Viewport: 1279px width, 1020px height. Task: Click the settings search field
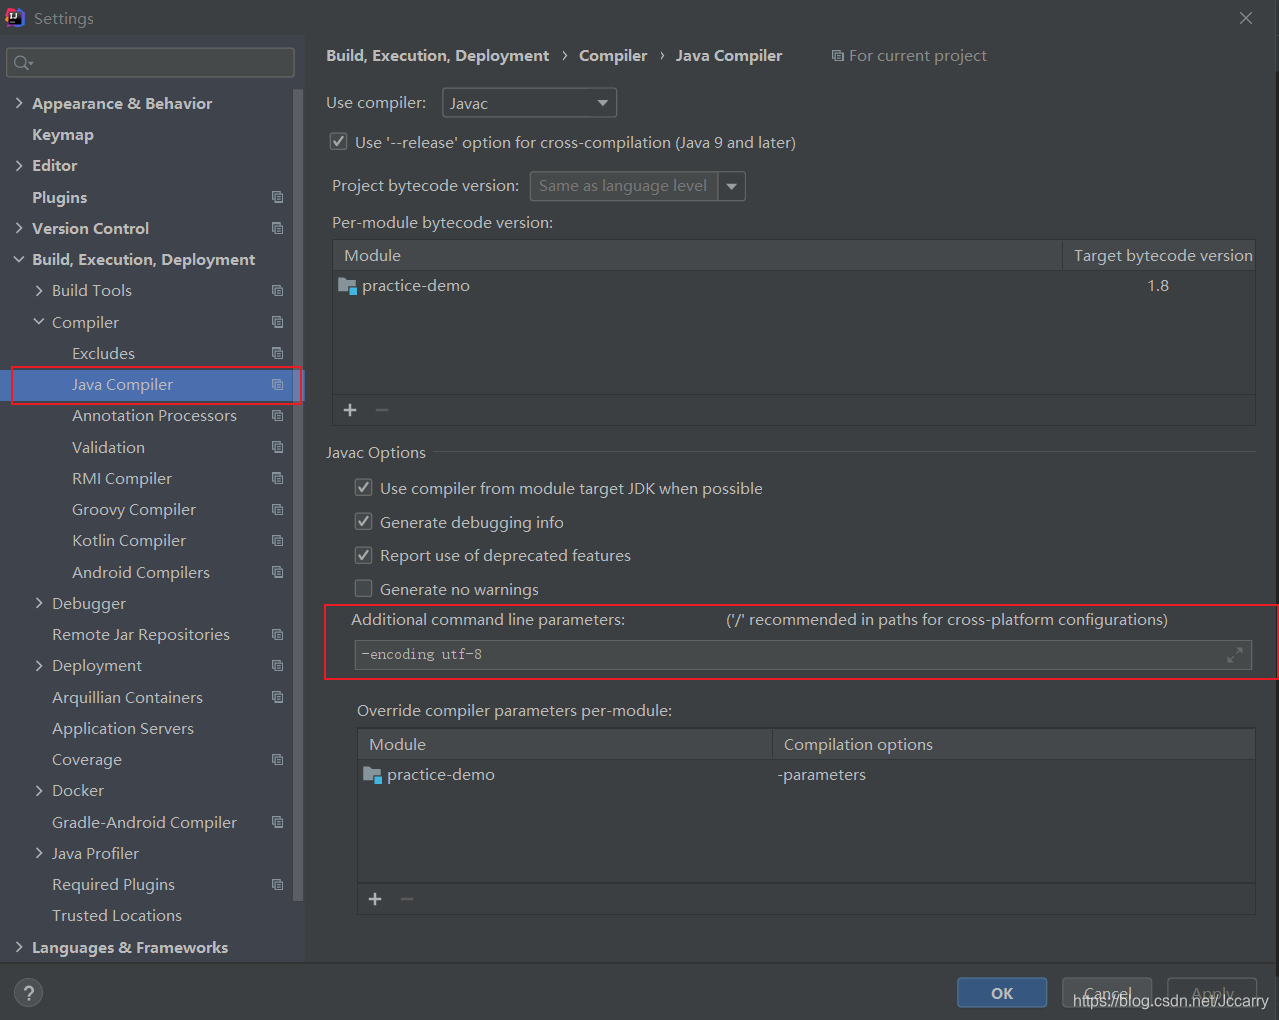(151, 63)
